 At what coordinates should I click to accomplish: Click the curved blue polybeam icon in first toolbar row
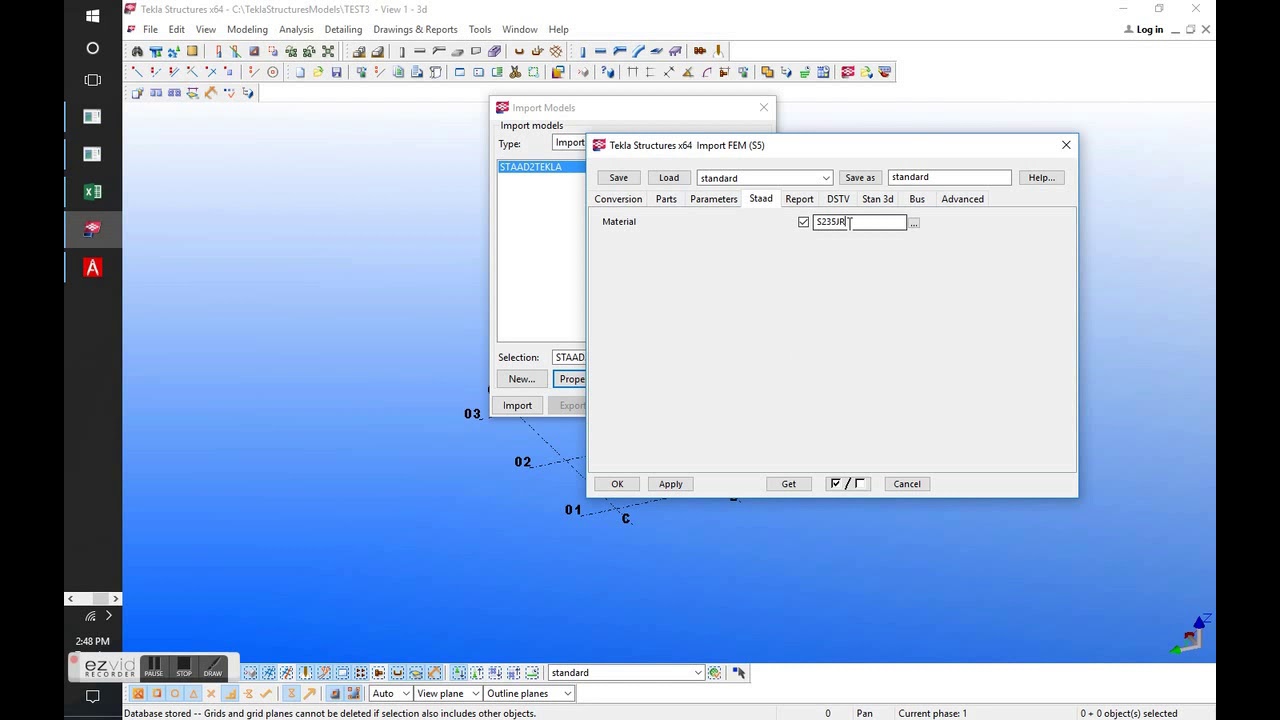638,50
